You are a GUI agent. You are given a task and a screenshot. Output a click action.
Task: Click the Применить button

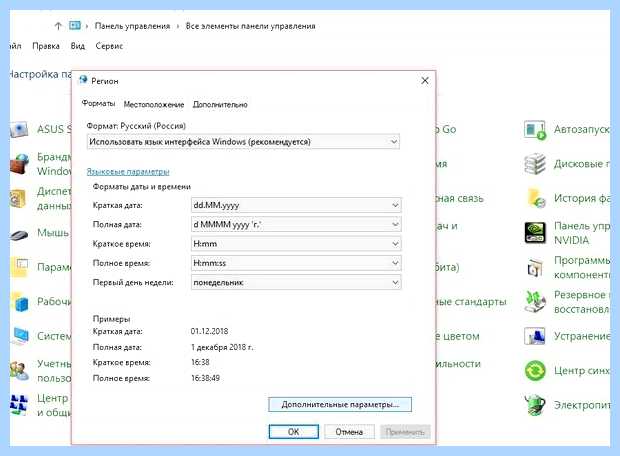point(405,431)
